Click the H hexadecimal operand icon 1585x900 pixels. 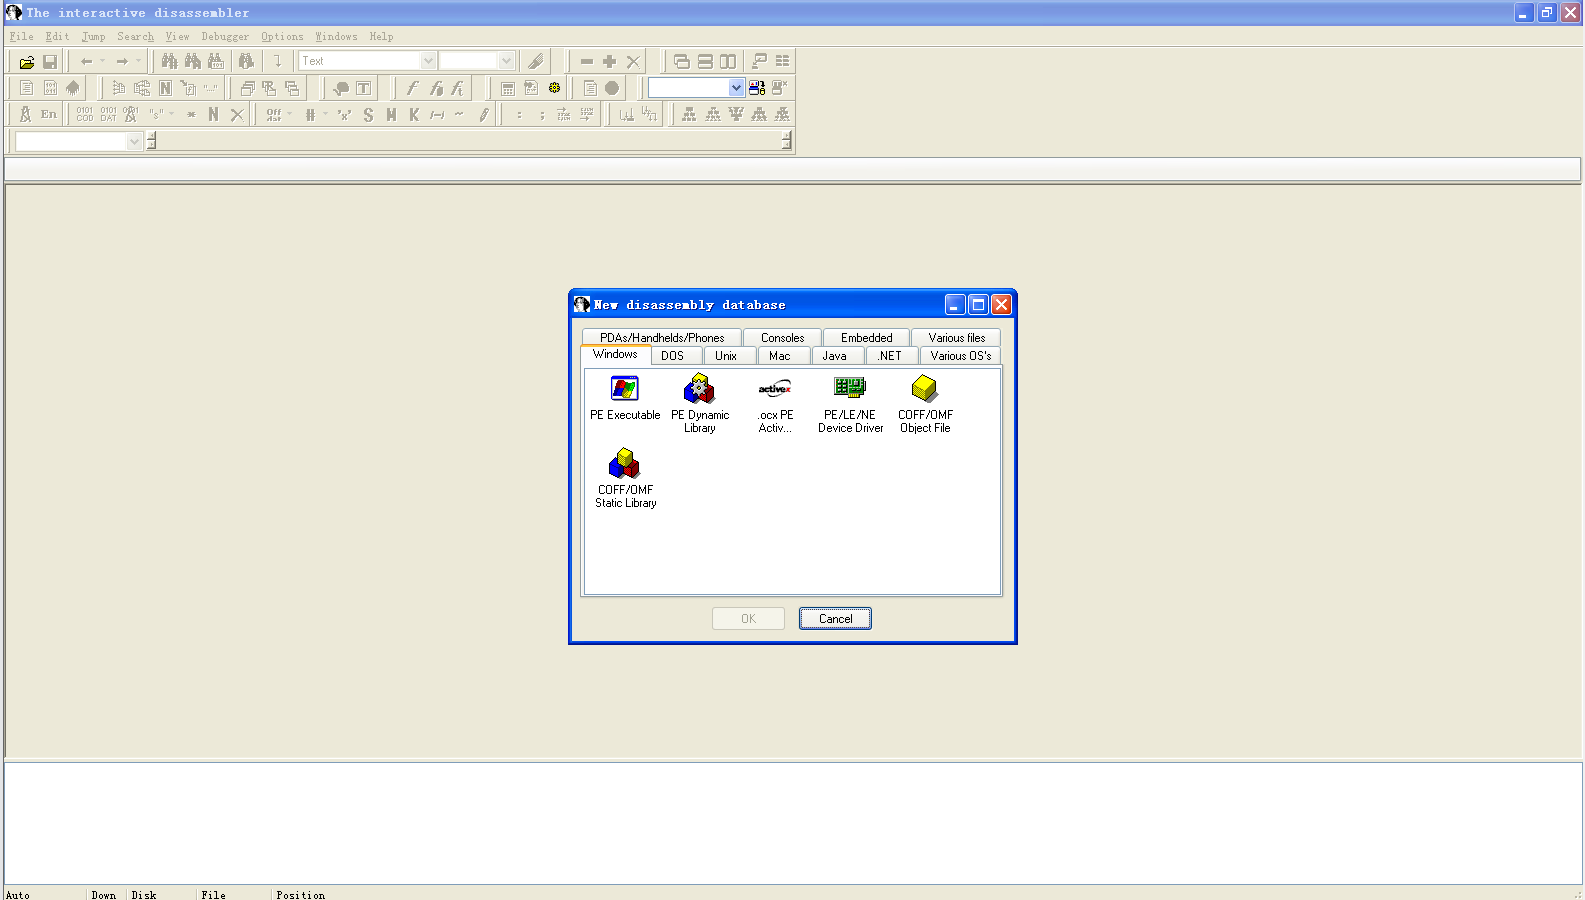[x=391, y=115]
